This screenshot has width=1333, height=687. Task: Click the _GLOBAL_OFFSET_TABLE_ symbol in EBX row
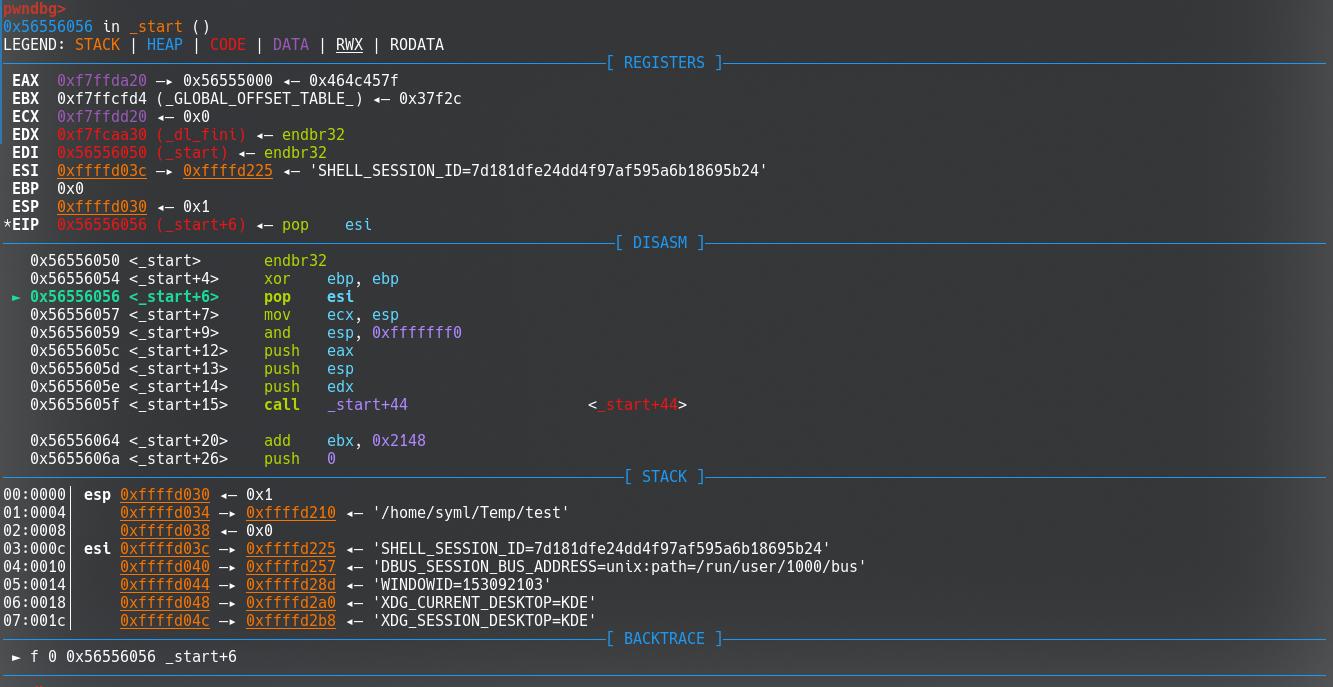(x=259, y=98)
